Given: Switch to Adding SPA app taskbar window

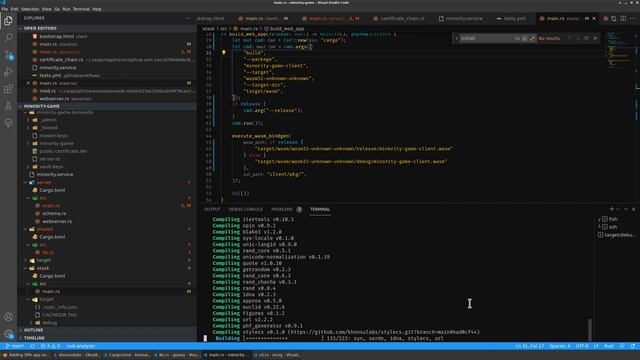Looking at the screenshot, I should pos(25,355).
